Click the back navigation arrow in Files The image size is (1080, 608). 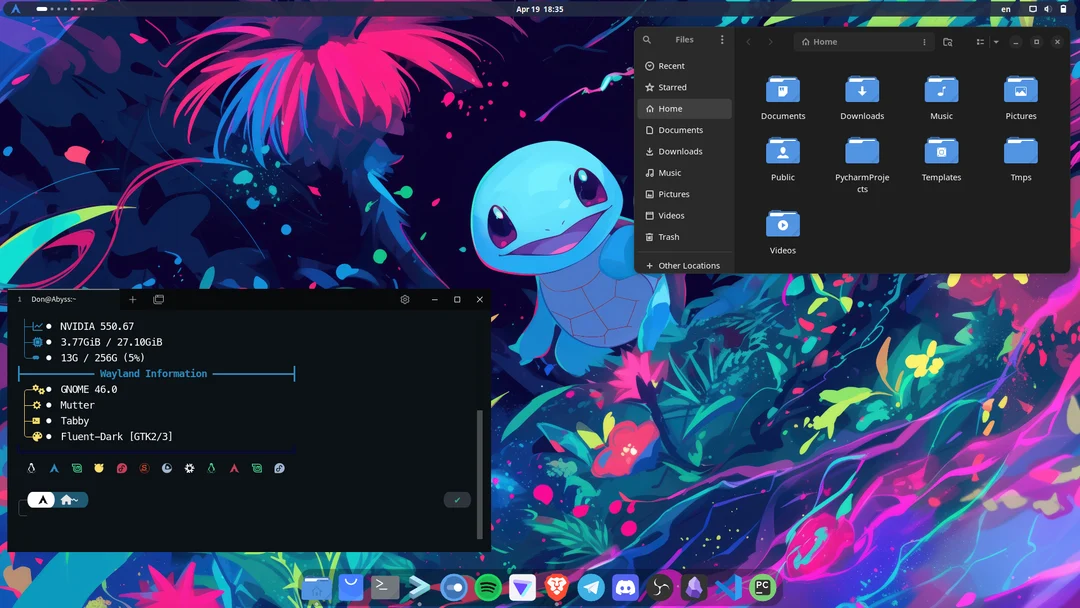tap(749, 41)
